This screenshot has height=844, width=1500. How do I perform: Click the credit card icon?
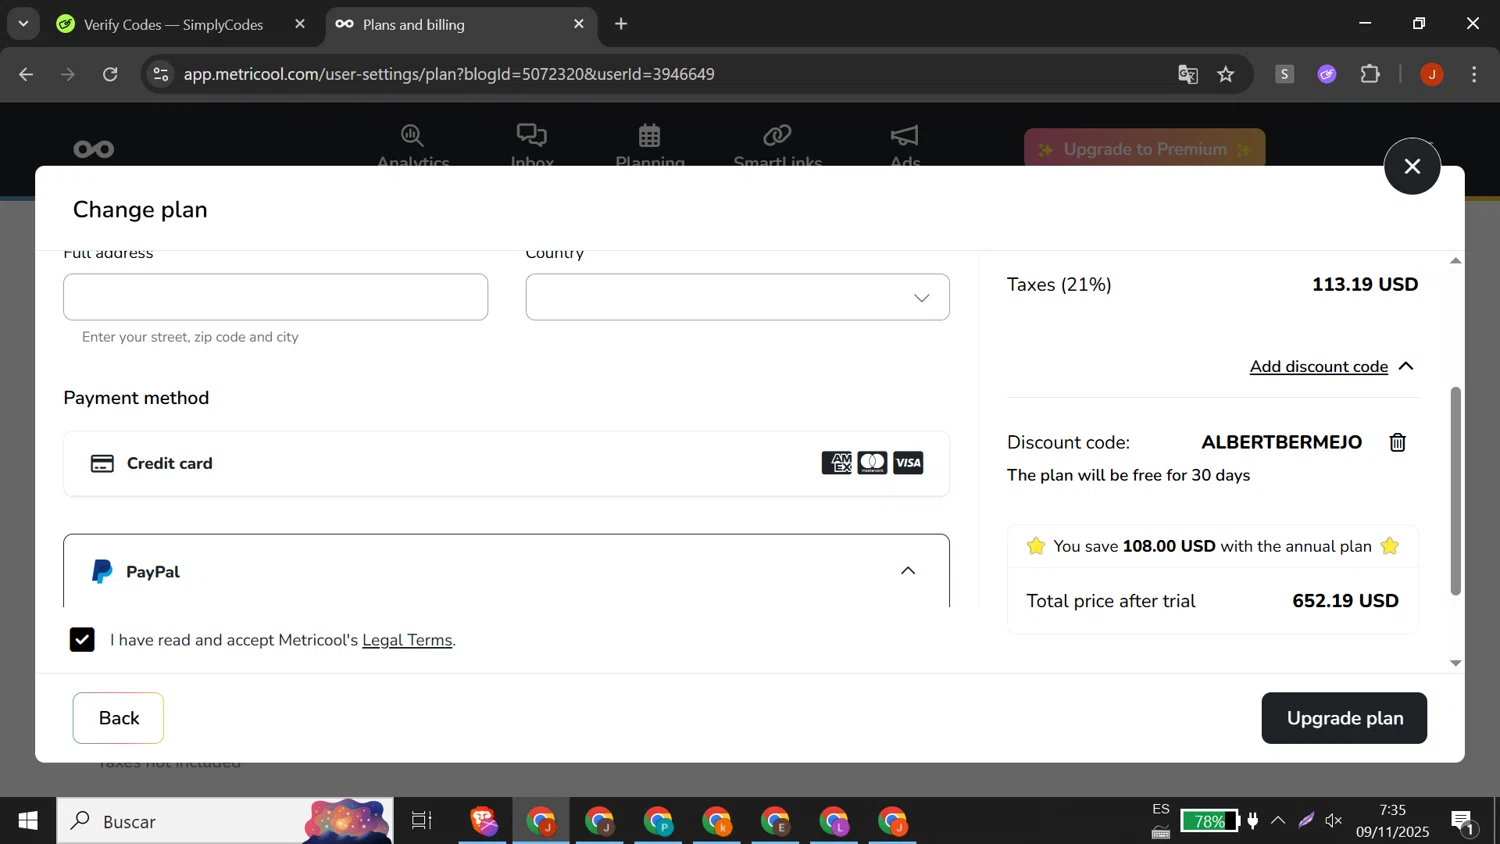pyautogui.click(x=102, y=463)
